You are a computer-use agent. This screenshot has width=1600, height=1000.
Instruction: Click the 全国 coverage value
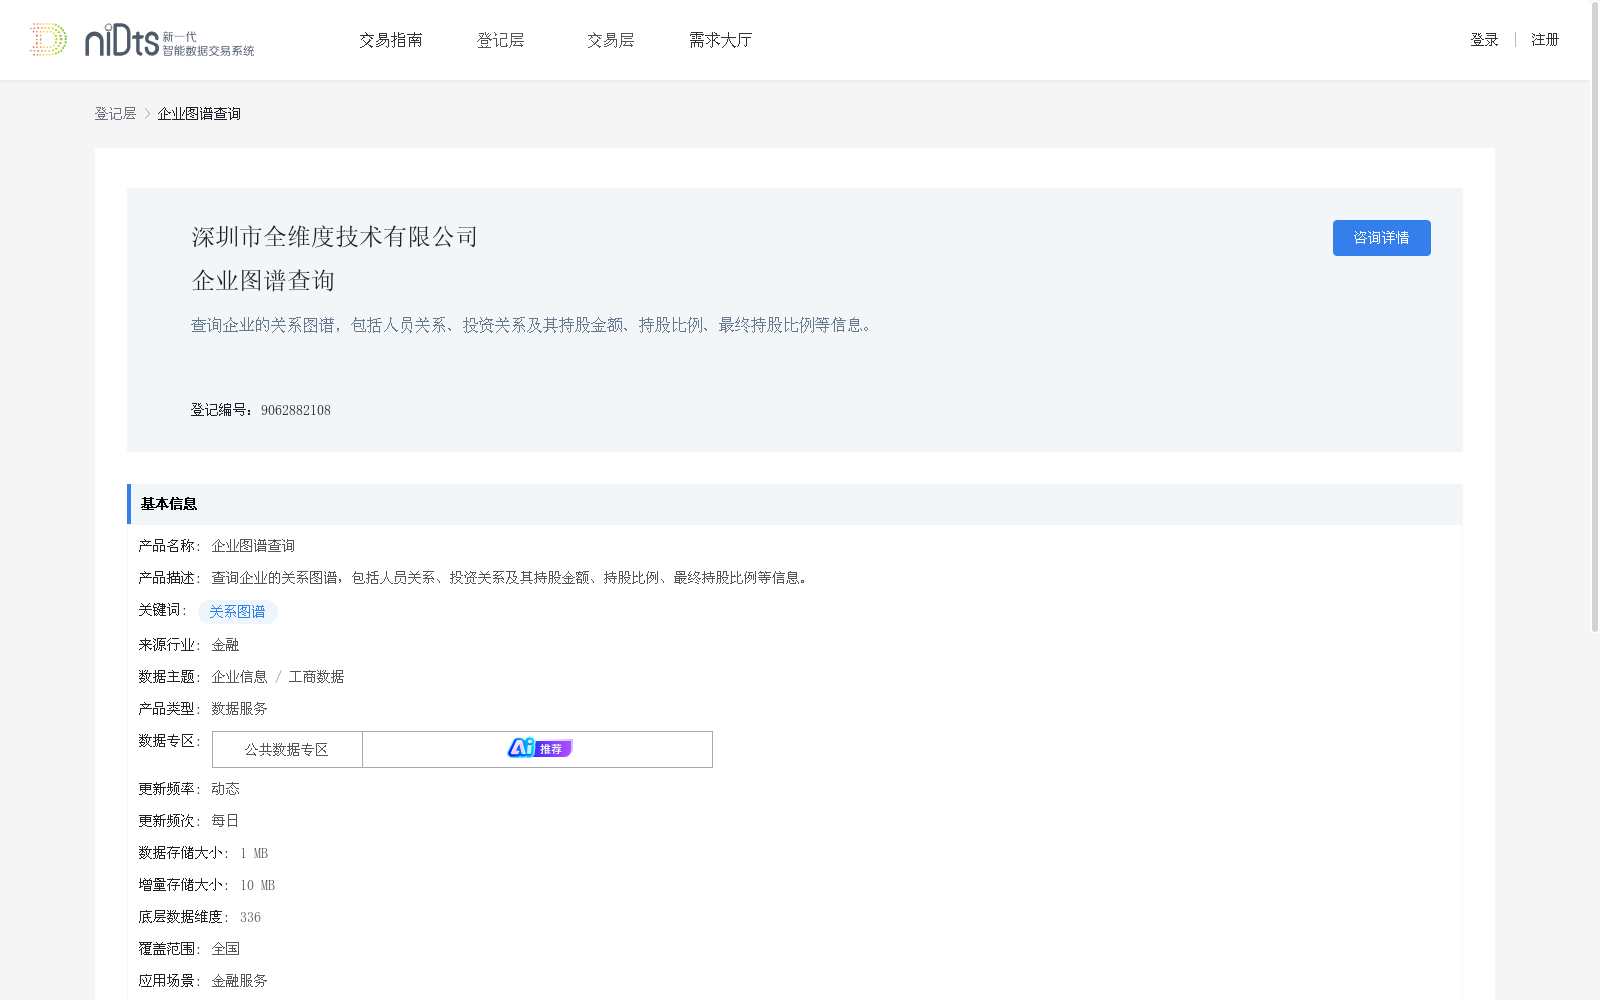pyautogui.click(x=225, y=949)
